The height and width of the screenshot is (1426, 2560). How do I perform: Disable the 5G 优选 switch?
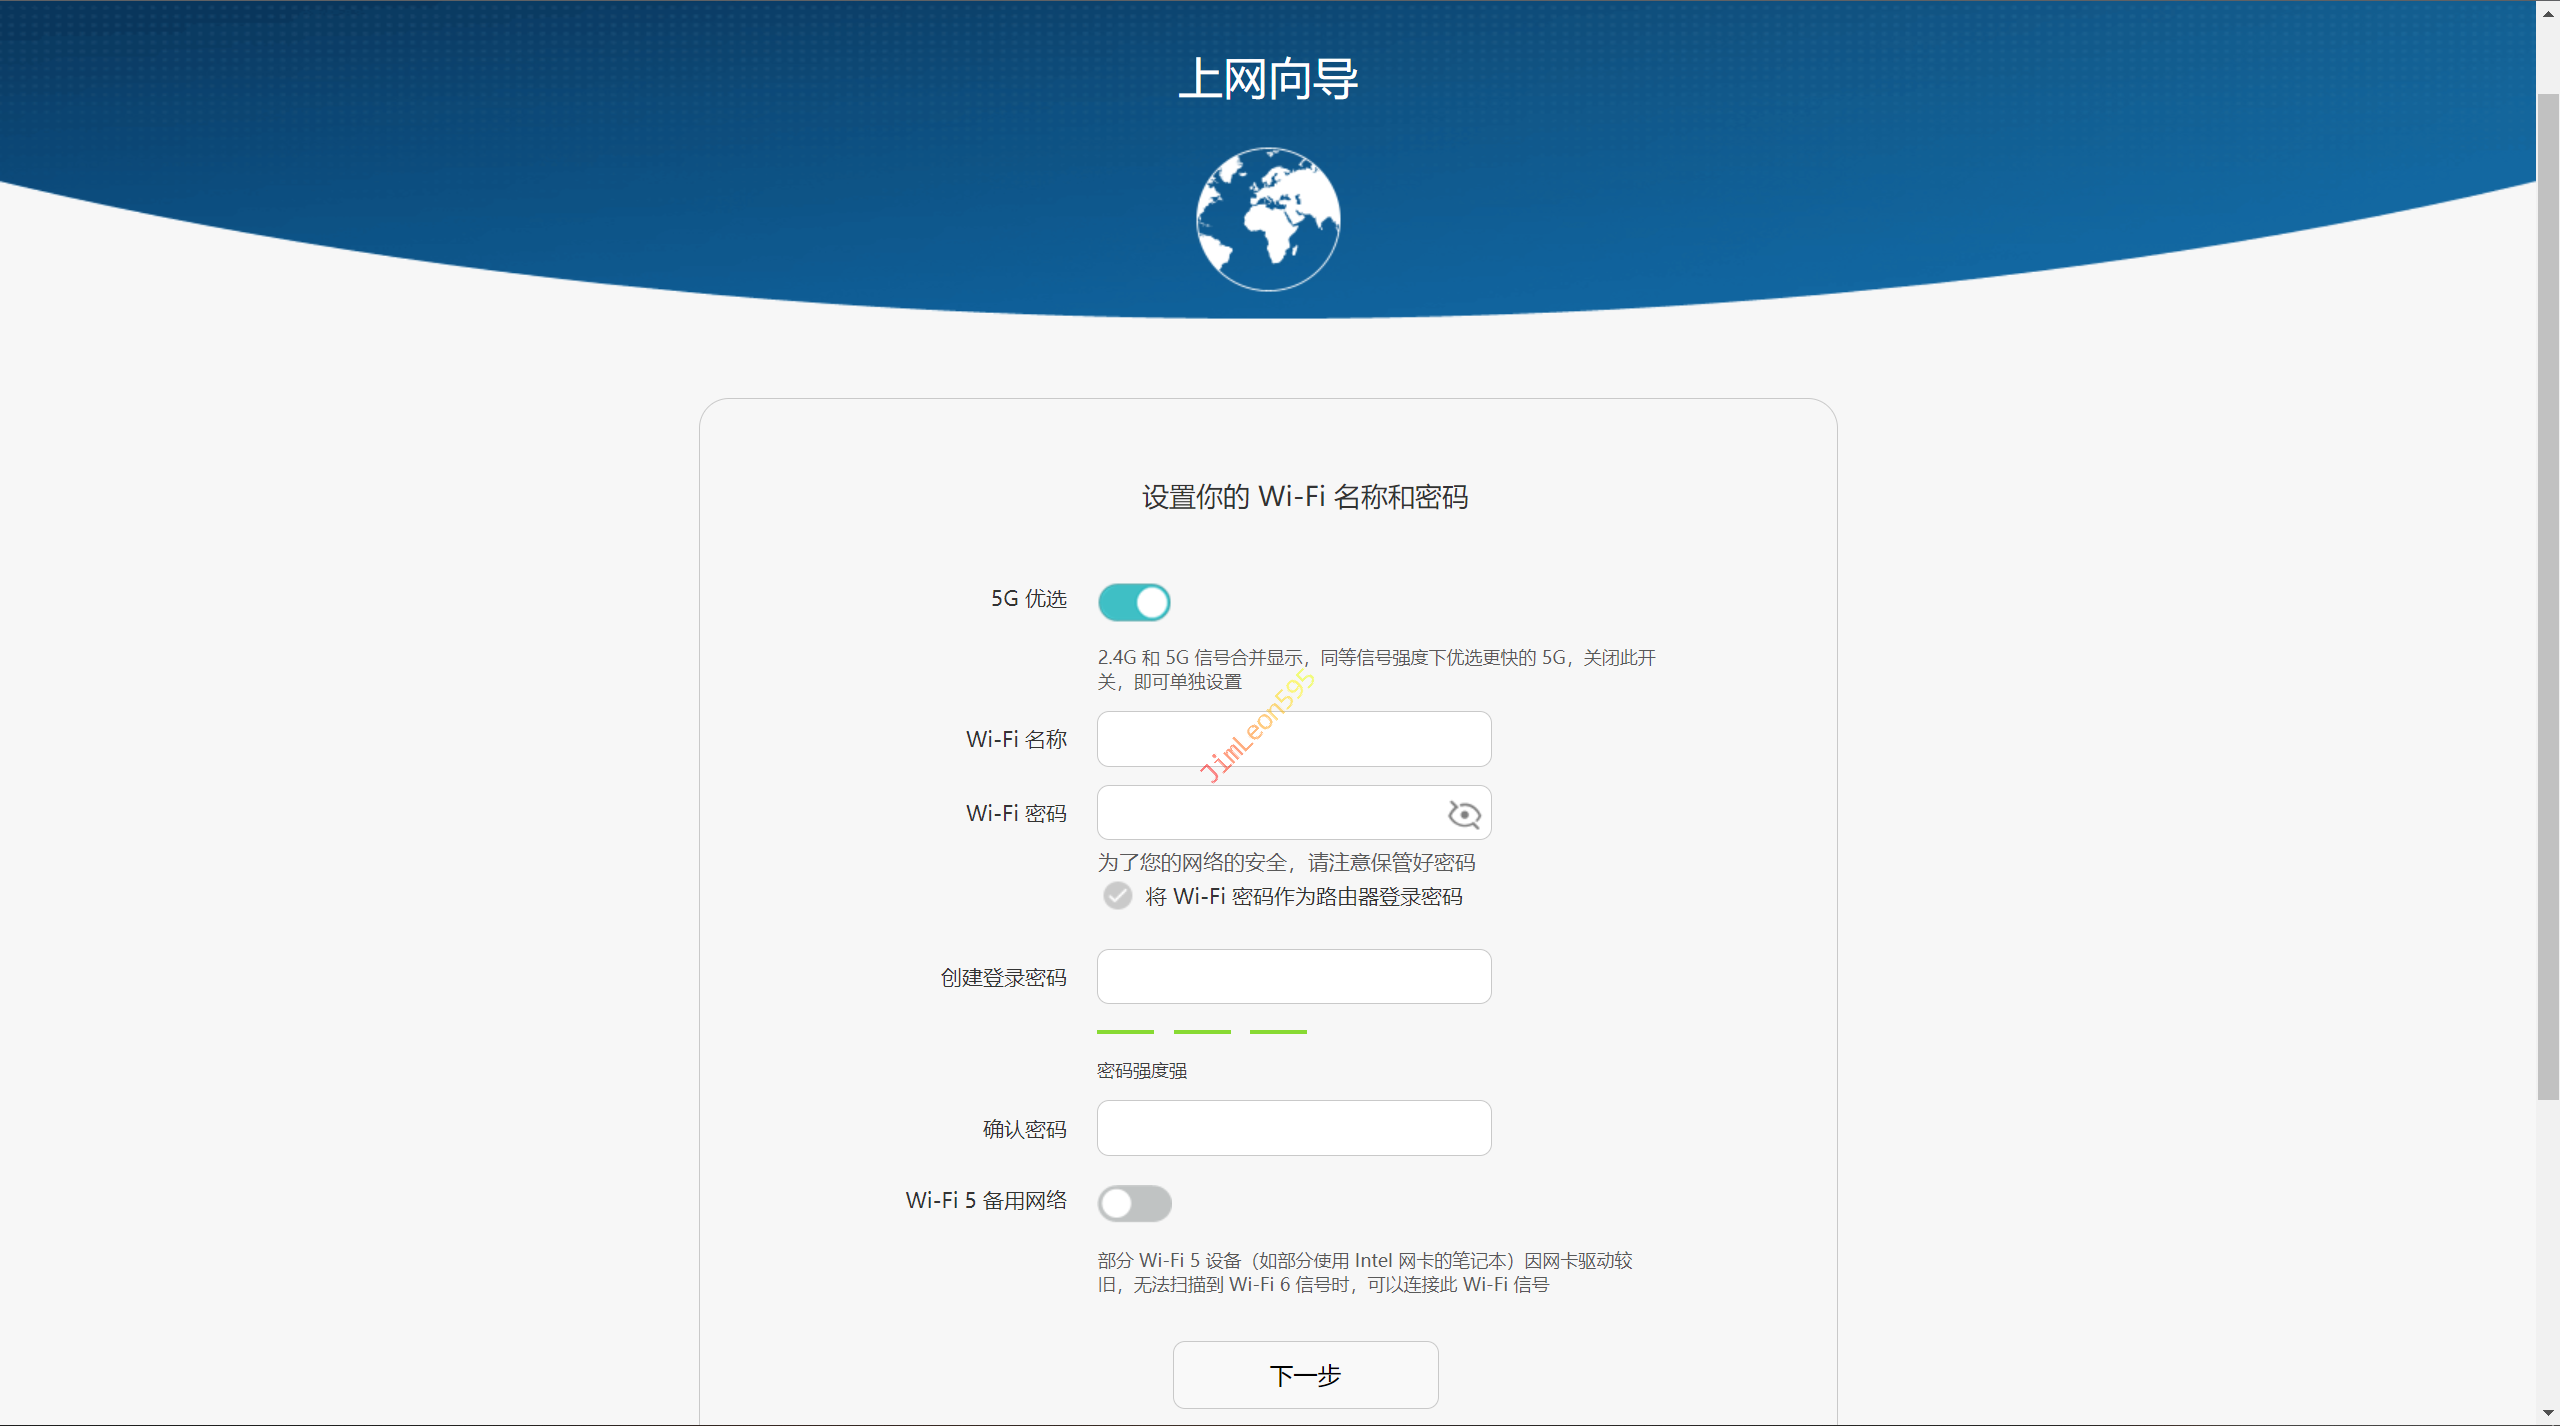pos(1134,602)
